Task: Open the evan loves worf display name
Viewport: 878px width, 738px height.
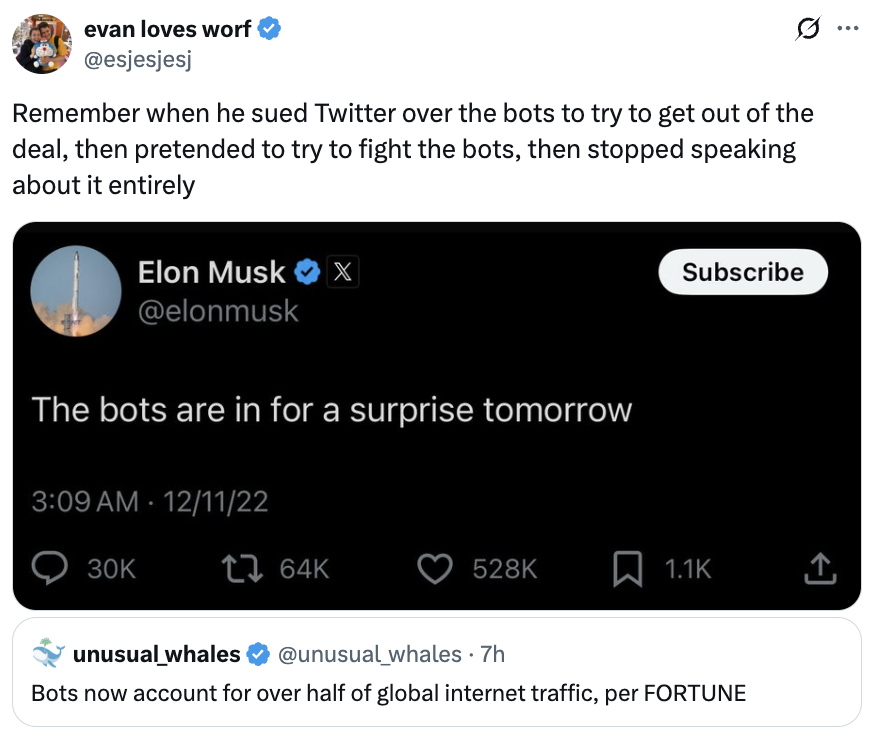Action: tap(167, 29)
